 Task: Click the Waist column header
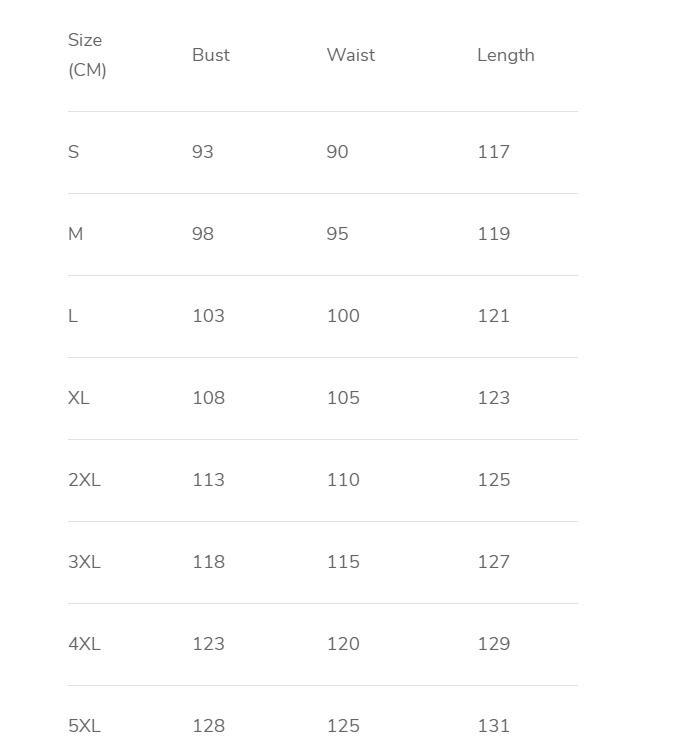click(x=351, y=55)
